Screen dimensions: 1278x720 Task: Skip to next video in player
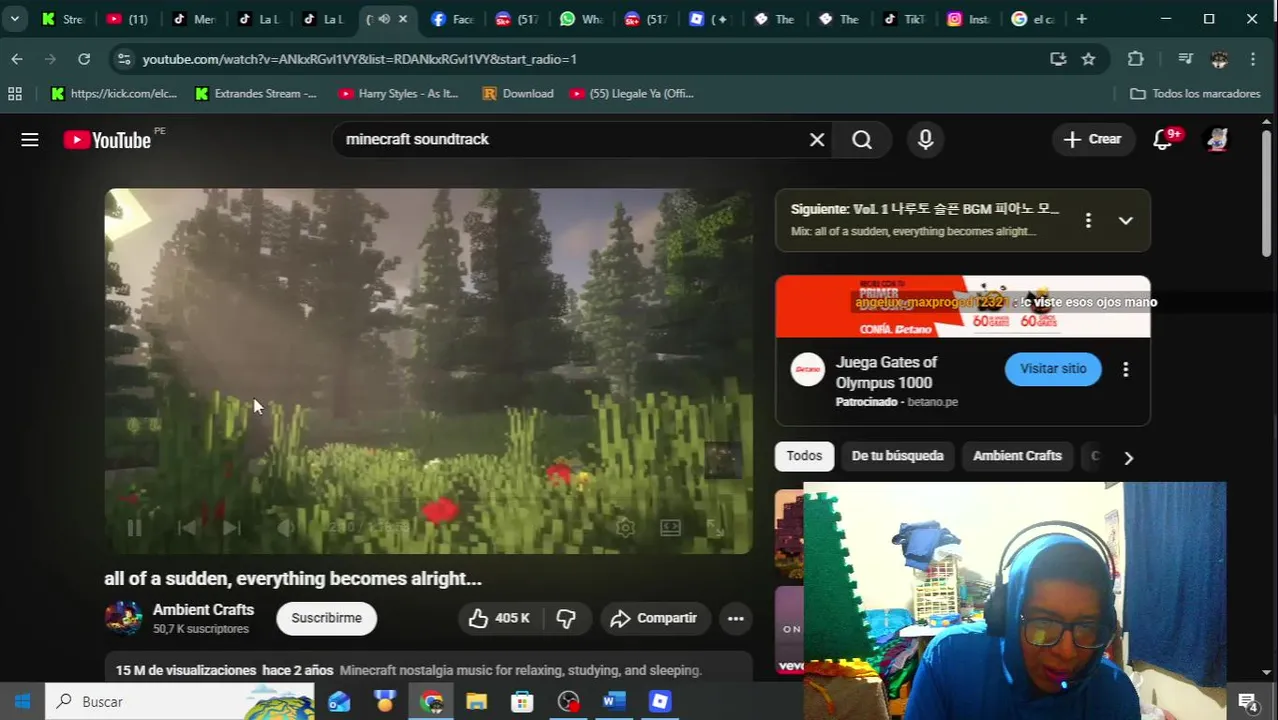pos(231,528)
